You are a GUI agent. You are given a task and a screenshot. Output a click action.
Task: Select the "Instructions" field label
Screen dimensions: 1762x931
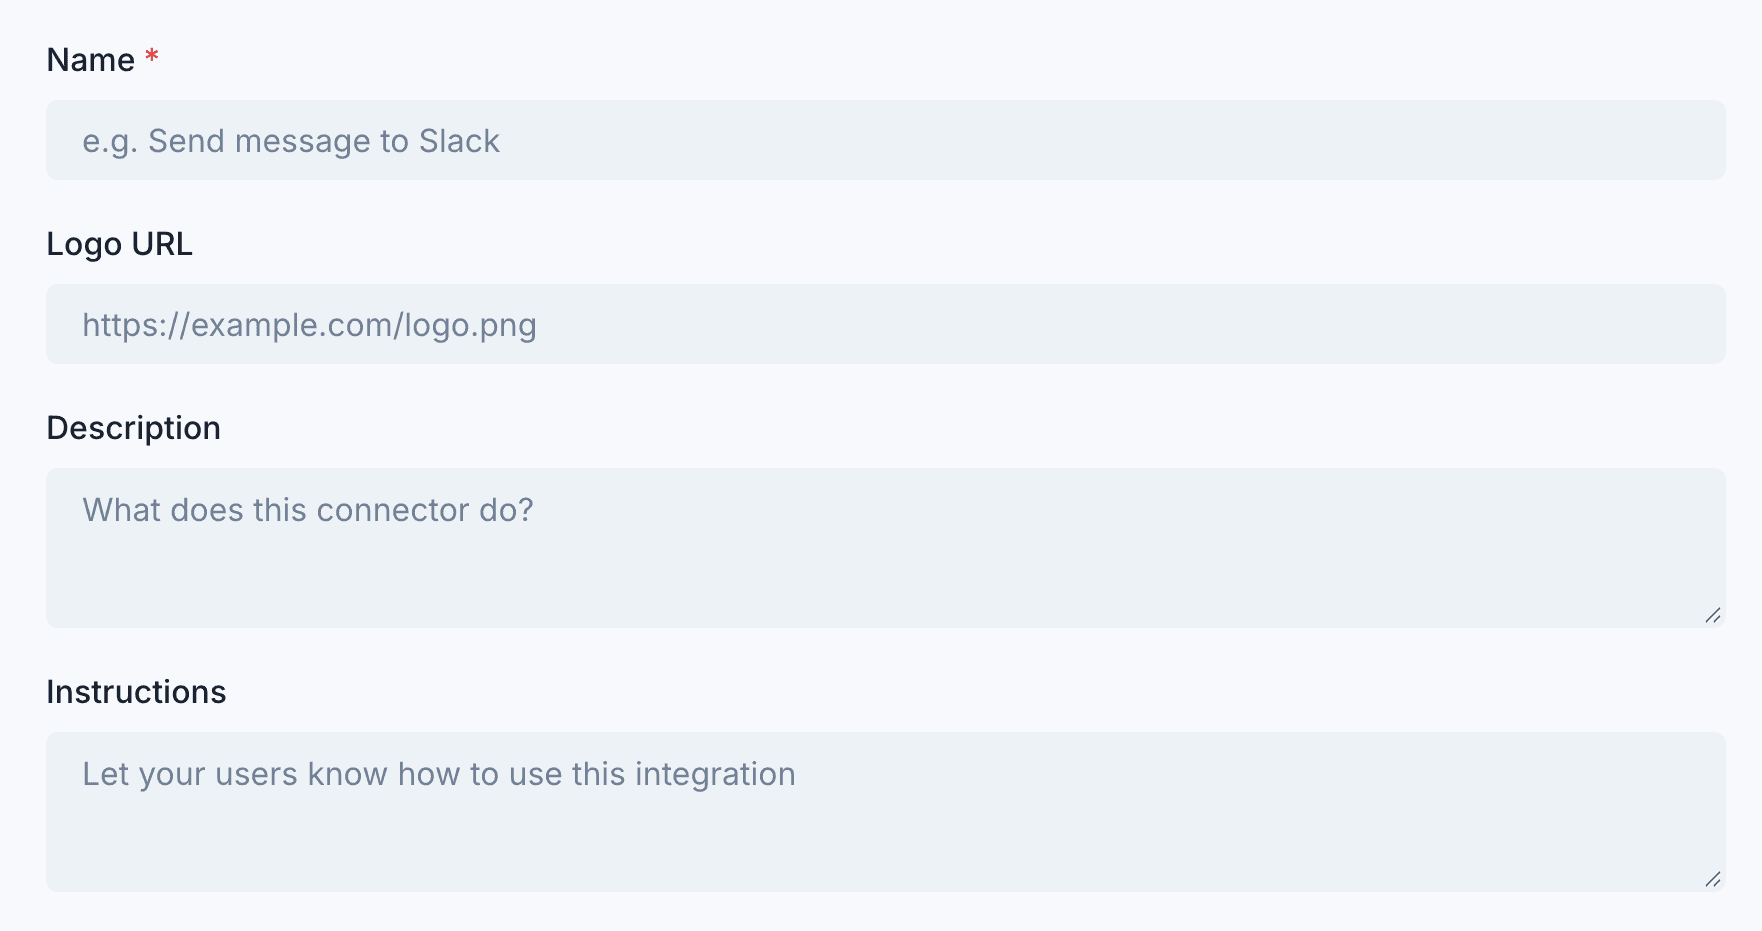(136, 692)
